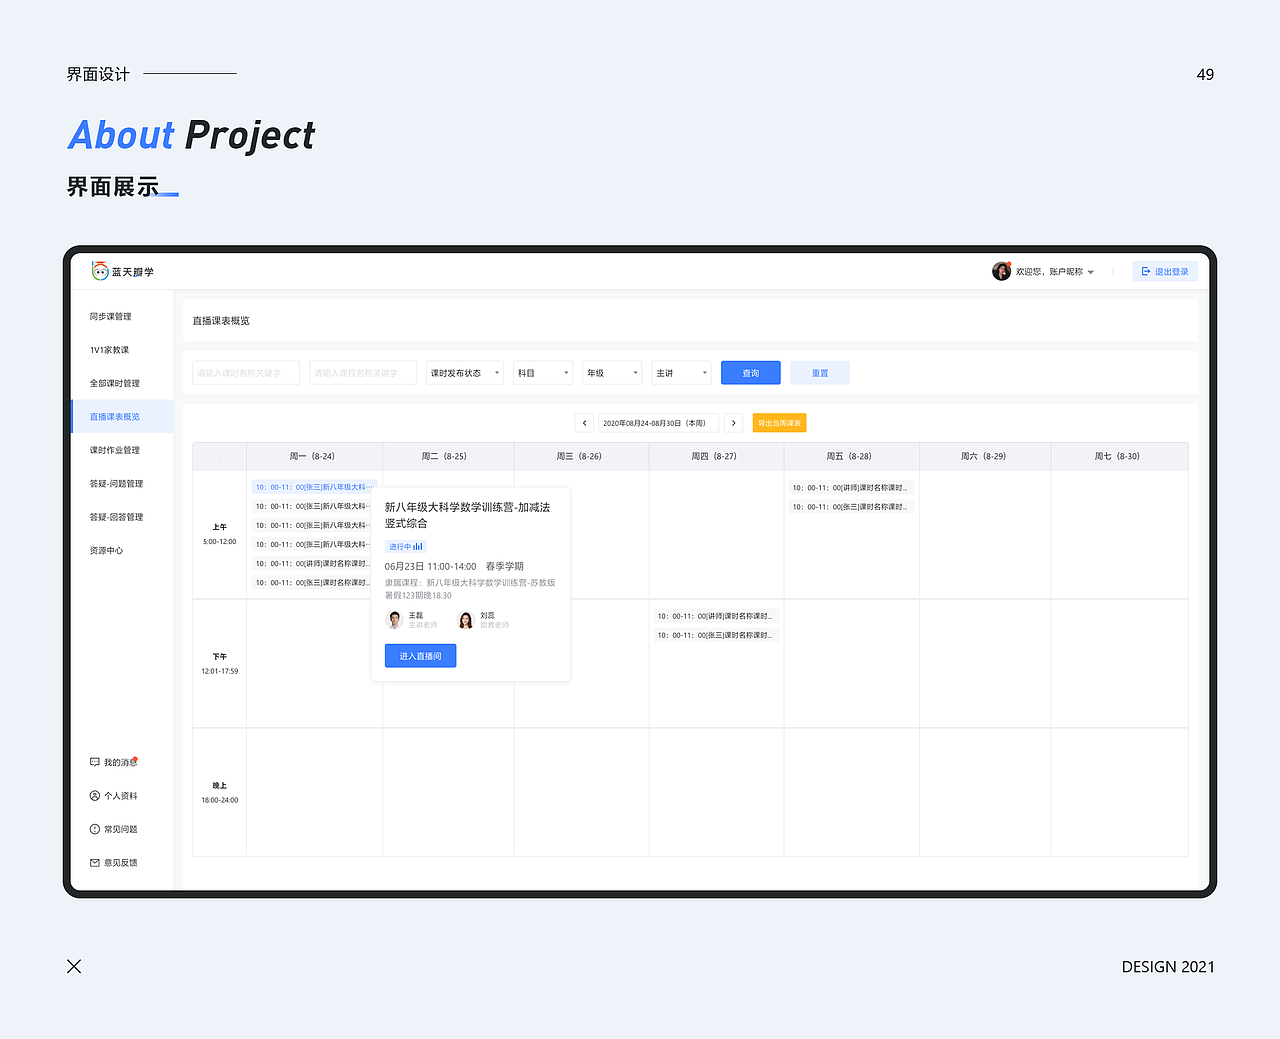
Task: Click the 晚上 18:00-24:00 row label
Action: click(220, 793)
